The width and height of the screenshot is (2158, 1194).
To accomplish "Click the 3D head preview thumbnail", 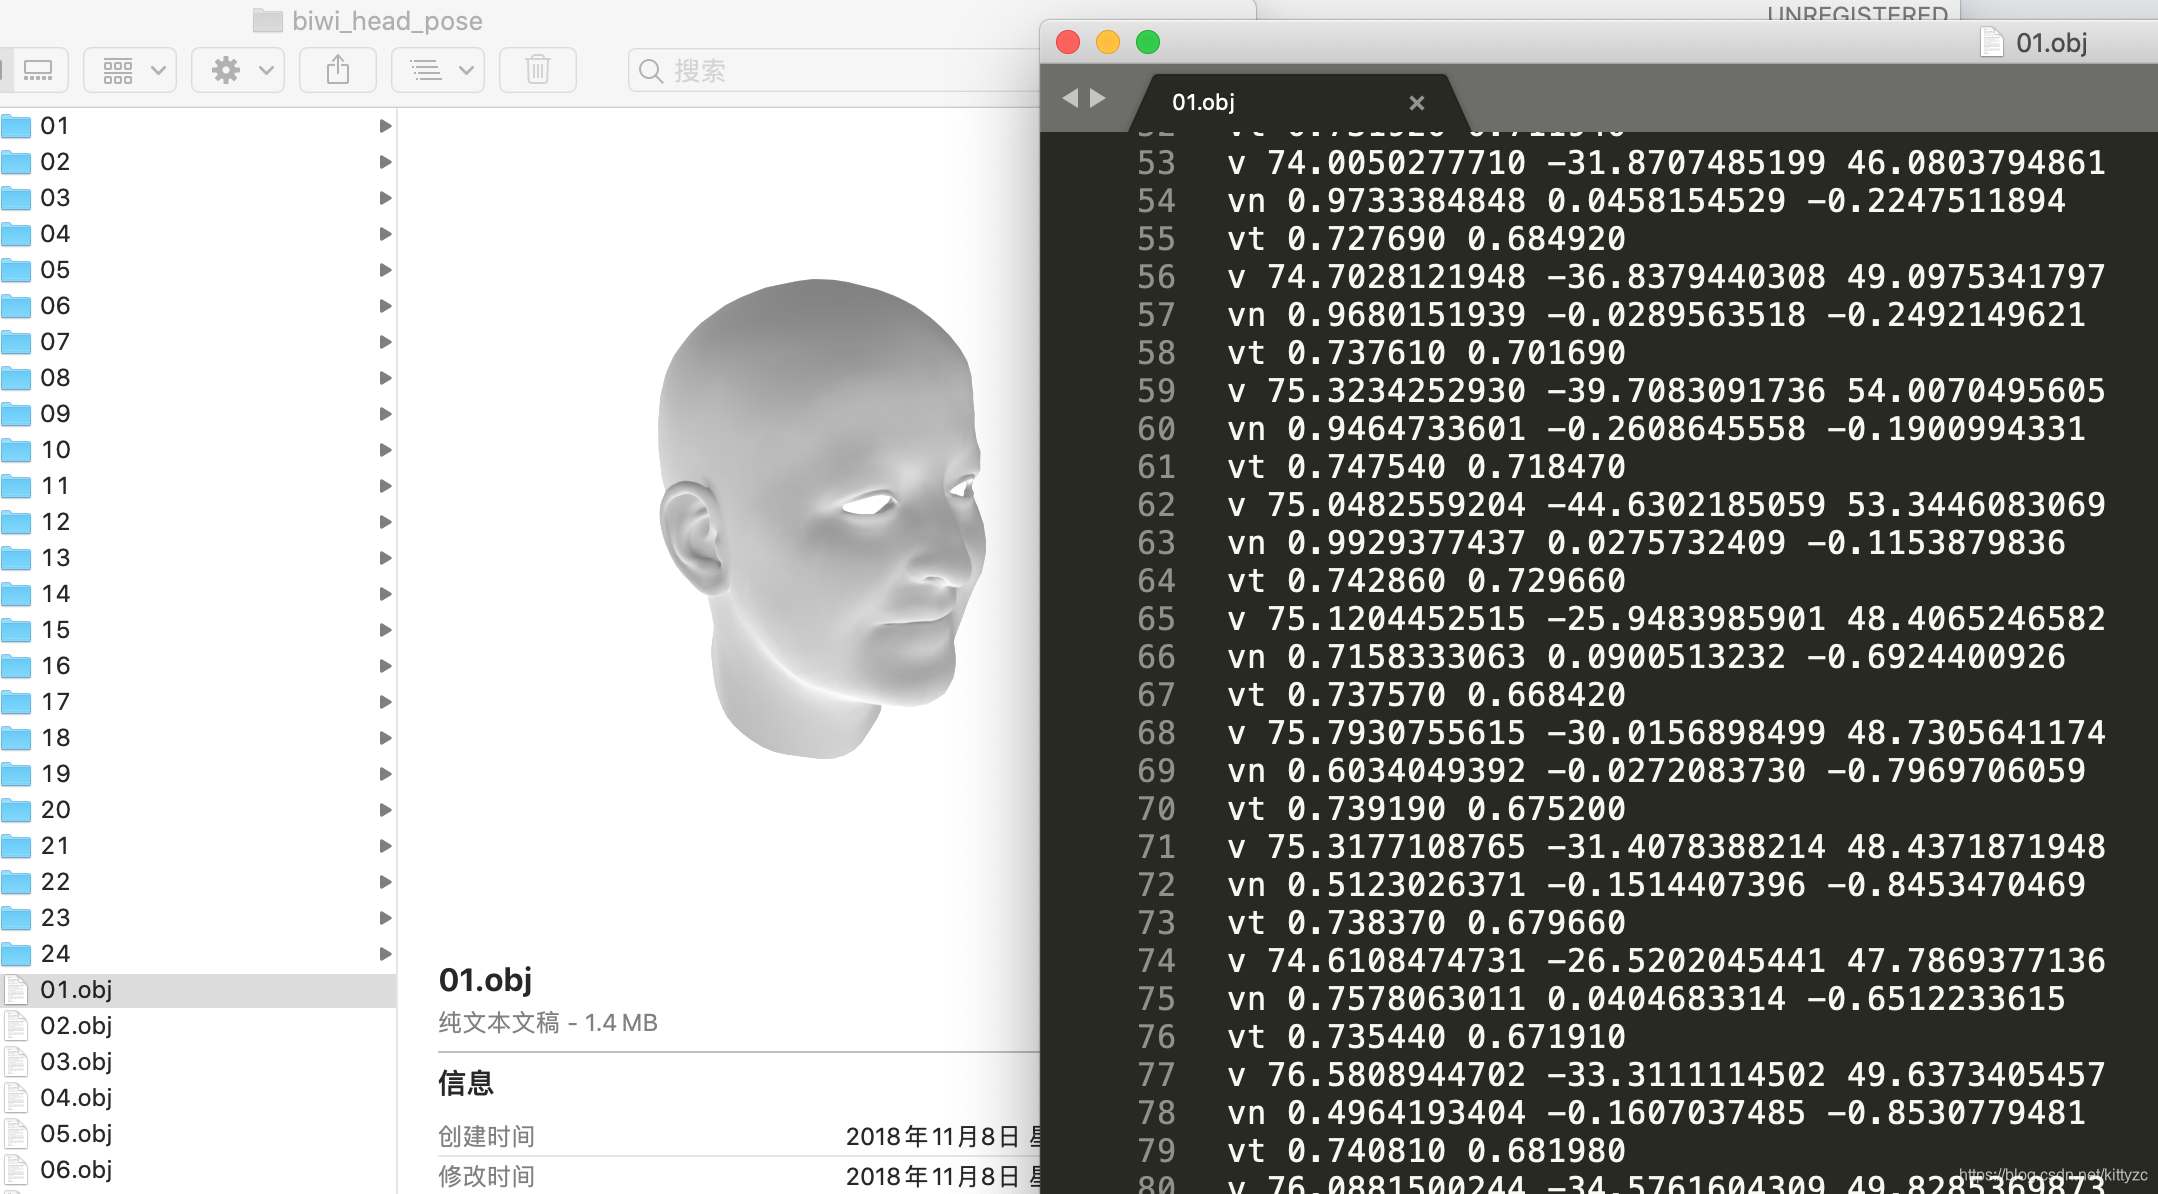I will [x=820, y=518].
